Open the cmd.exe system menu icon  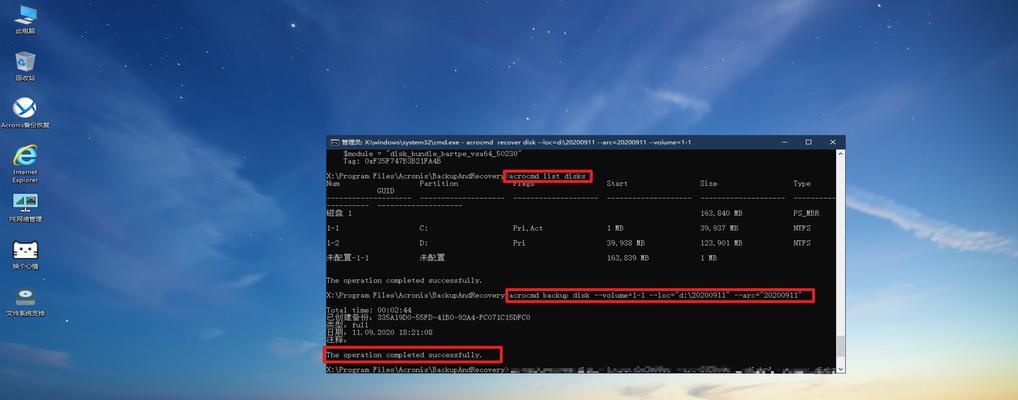click(334, 142)
